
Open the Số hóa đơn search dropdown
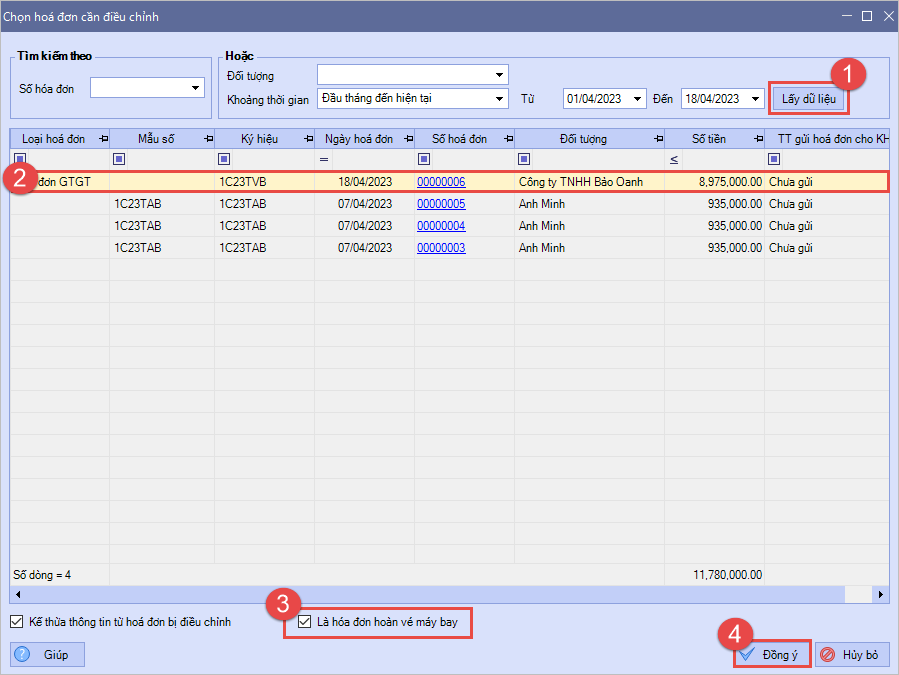click(195, 89)
